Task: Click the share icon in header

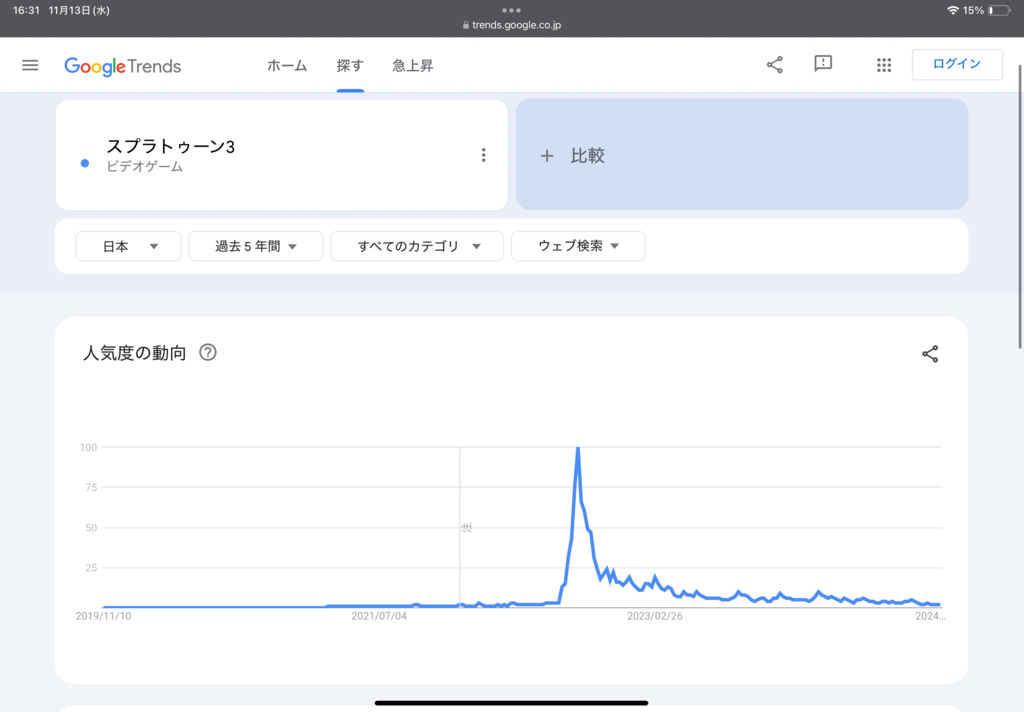Action: coord(775,65)
